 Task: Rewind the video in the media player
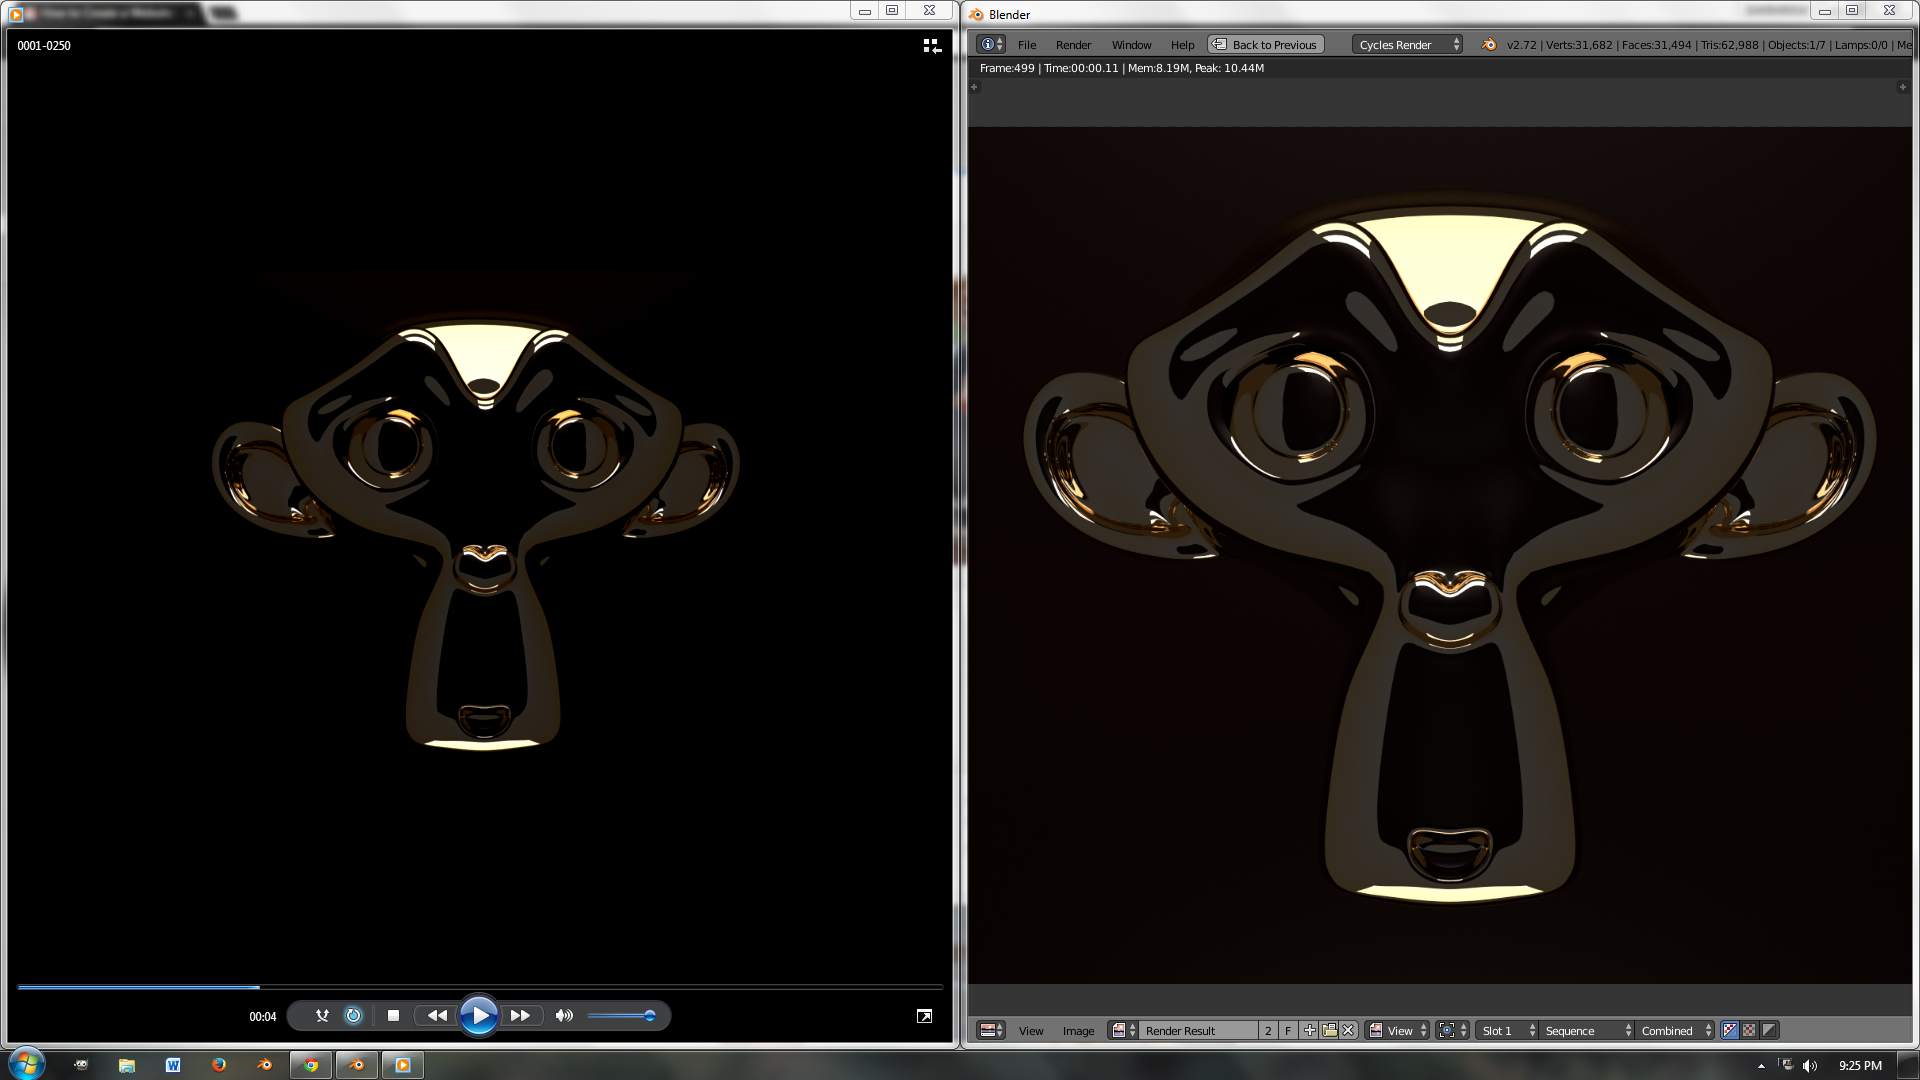(437, 1016)
